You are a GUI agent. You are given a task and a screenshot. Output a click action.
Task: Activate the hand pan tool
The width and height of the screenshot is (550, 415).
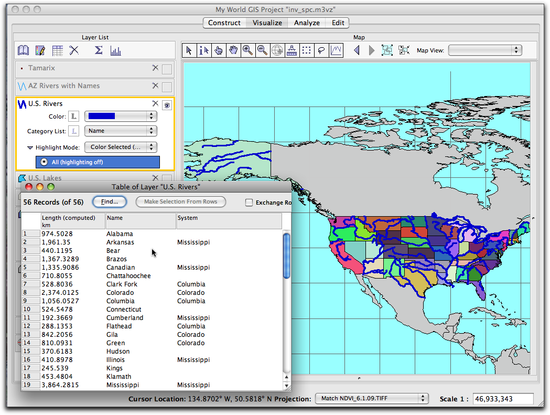pyautogui.click(x=233, y=51)
